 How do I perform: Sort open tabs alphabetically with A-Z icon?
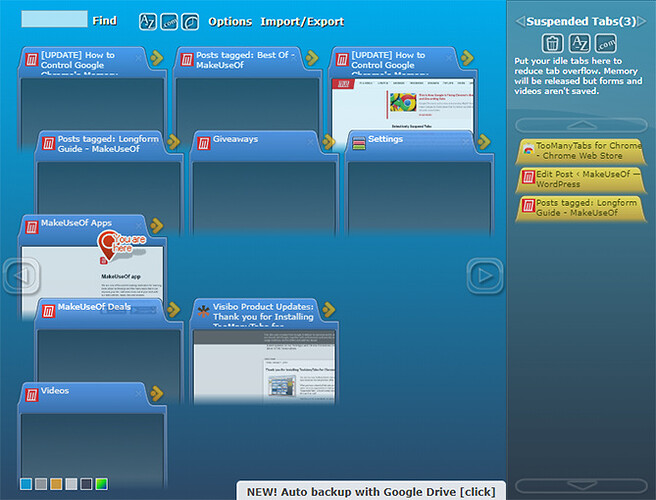pos(148,21)
